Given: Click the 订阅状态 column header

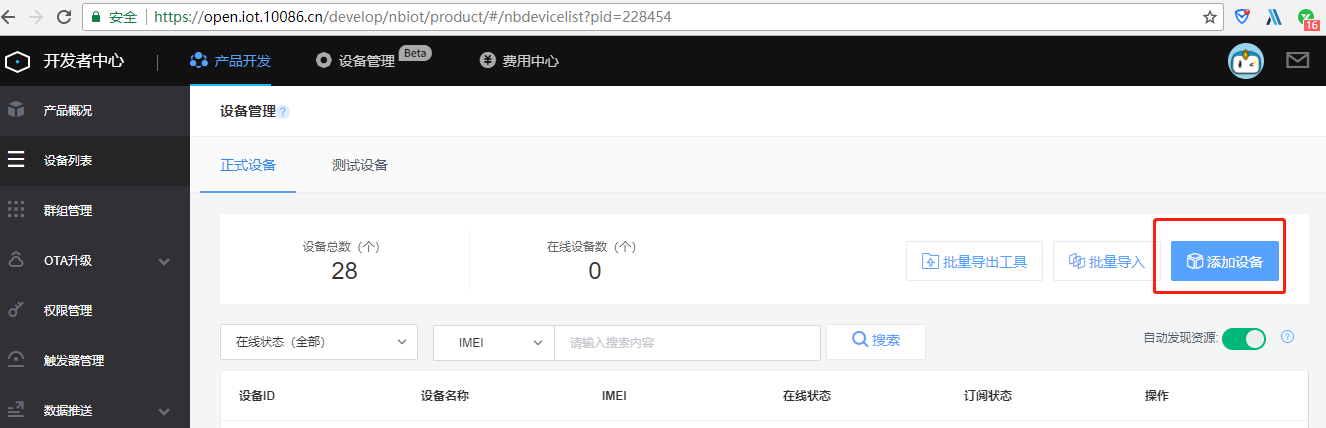Looking at the screenshot, I should point(987,395).
